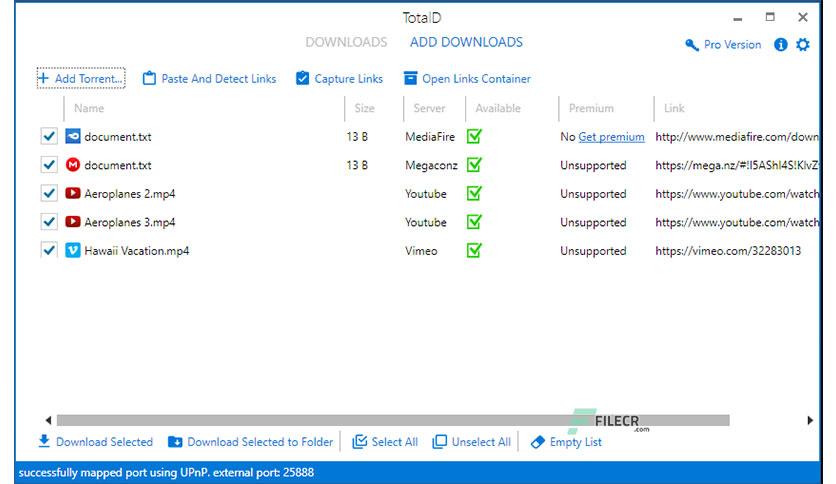Click the Vimeo server cell
The width and height of the screenshot is (836, 484).
pyautogui.click(x=421, y=251)
